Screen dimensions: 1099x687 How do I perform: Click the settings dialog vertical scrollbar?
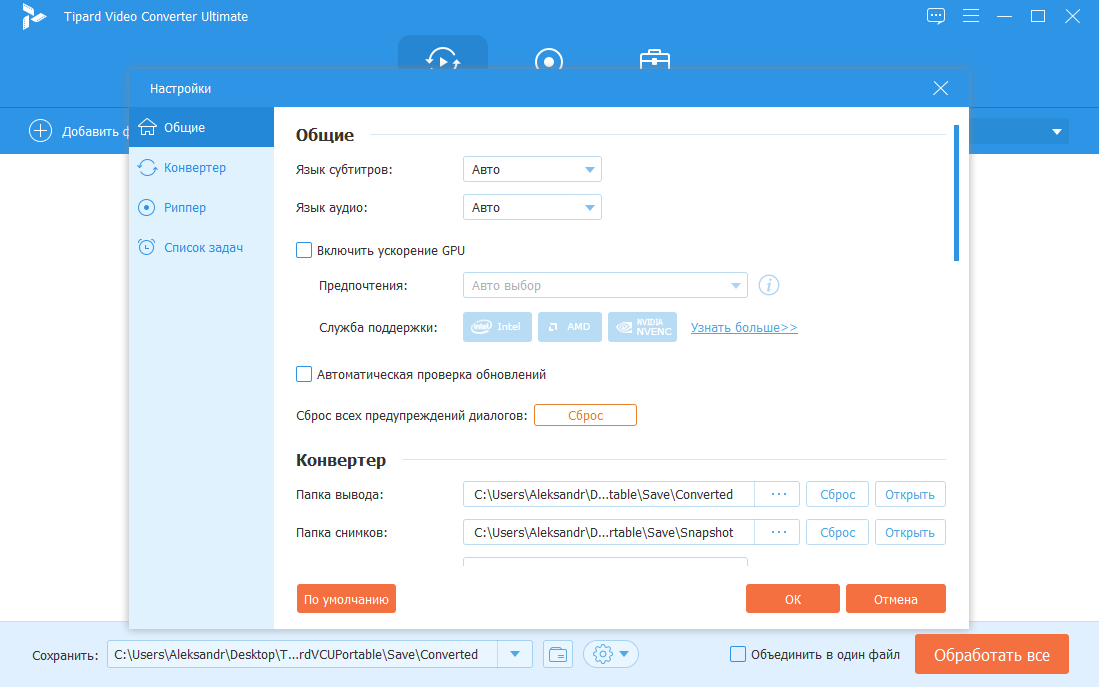click(956, 192)
